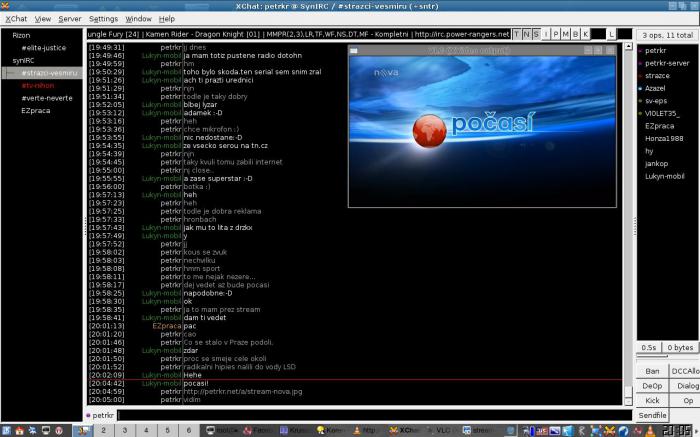
Task: Open the Server menu
Action: pos(70,19)
